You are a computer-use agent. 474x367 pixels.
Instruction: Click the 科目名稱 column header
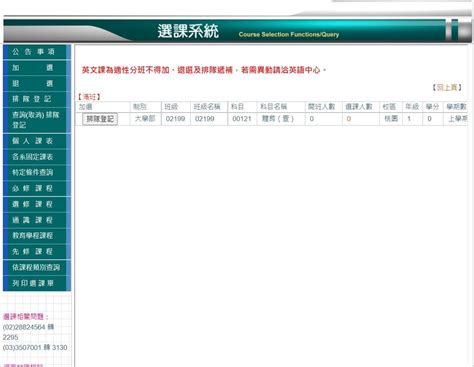coord(273,107)
